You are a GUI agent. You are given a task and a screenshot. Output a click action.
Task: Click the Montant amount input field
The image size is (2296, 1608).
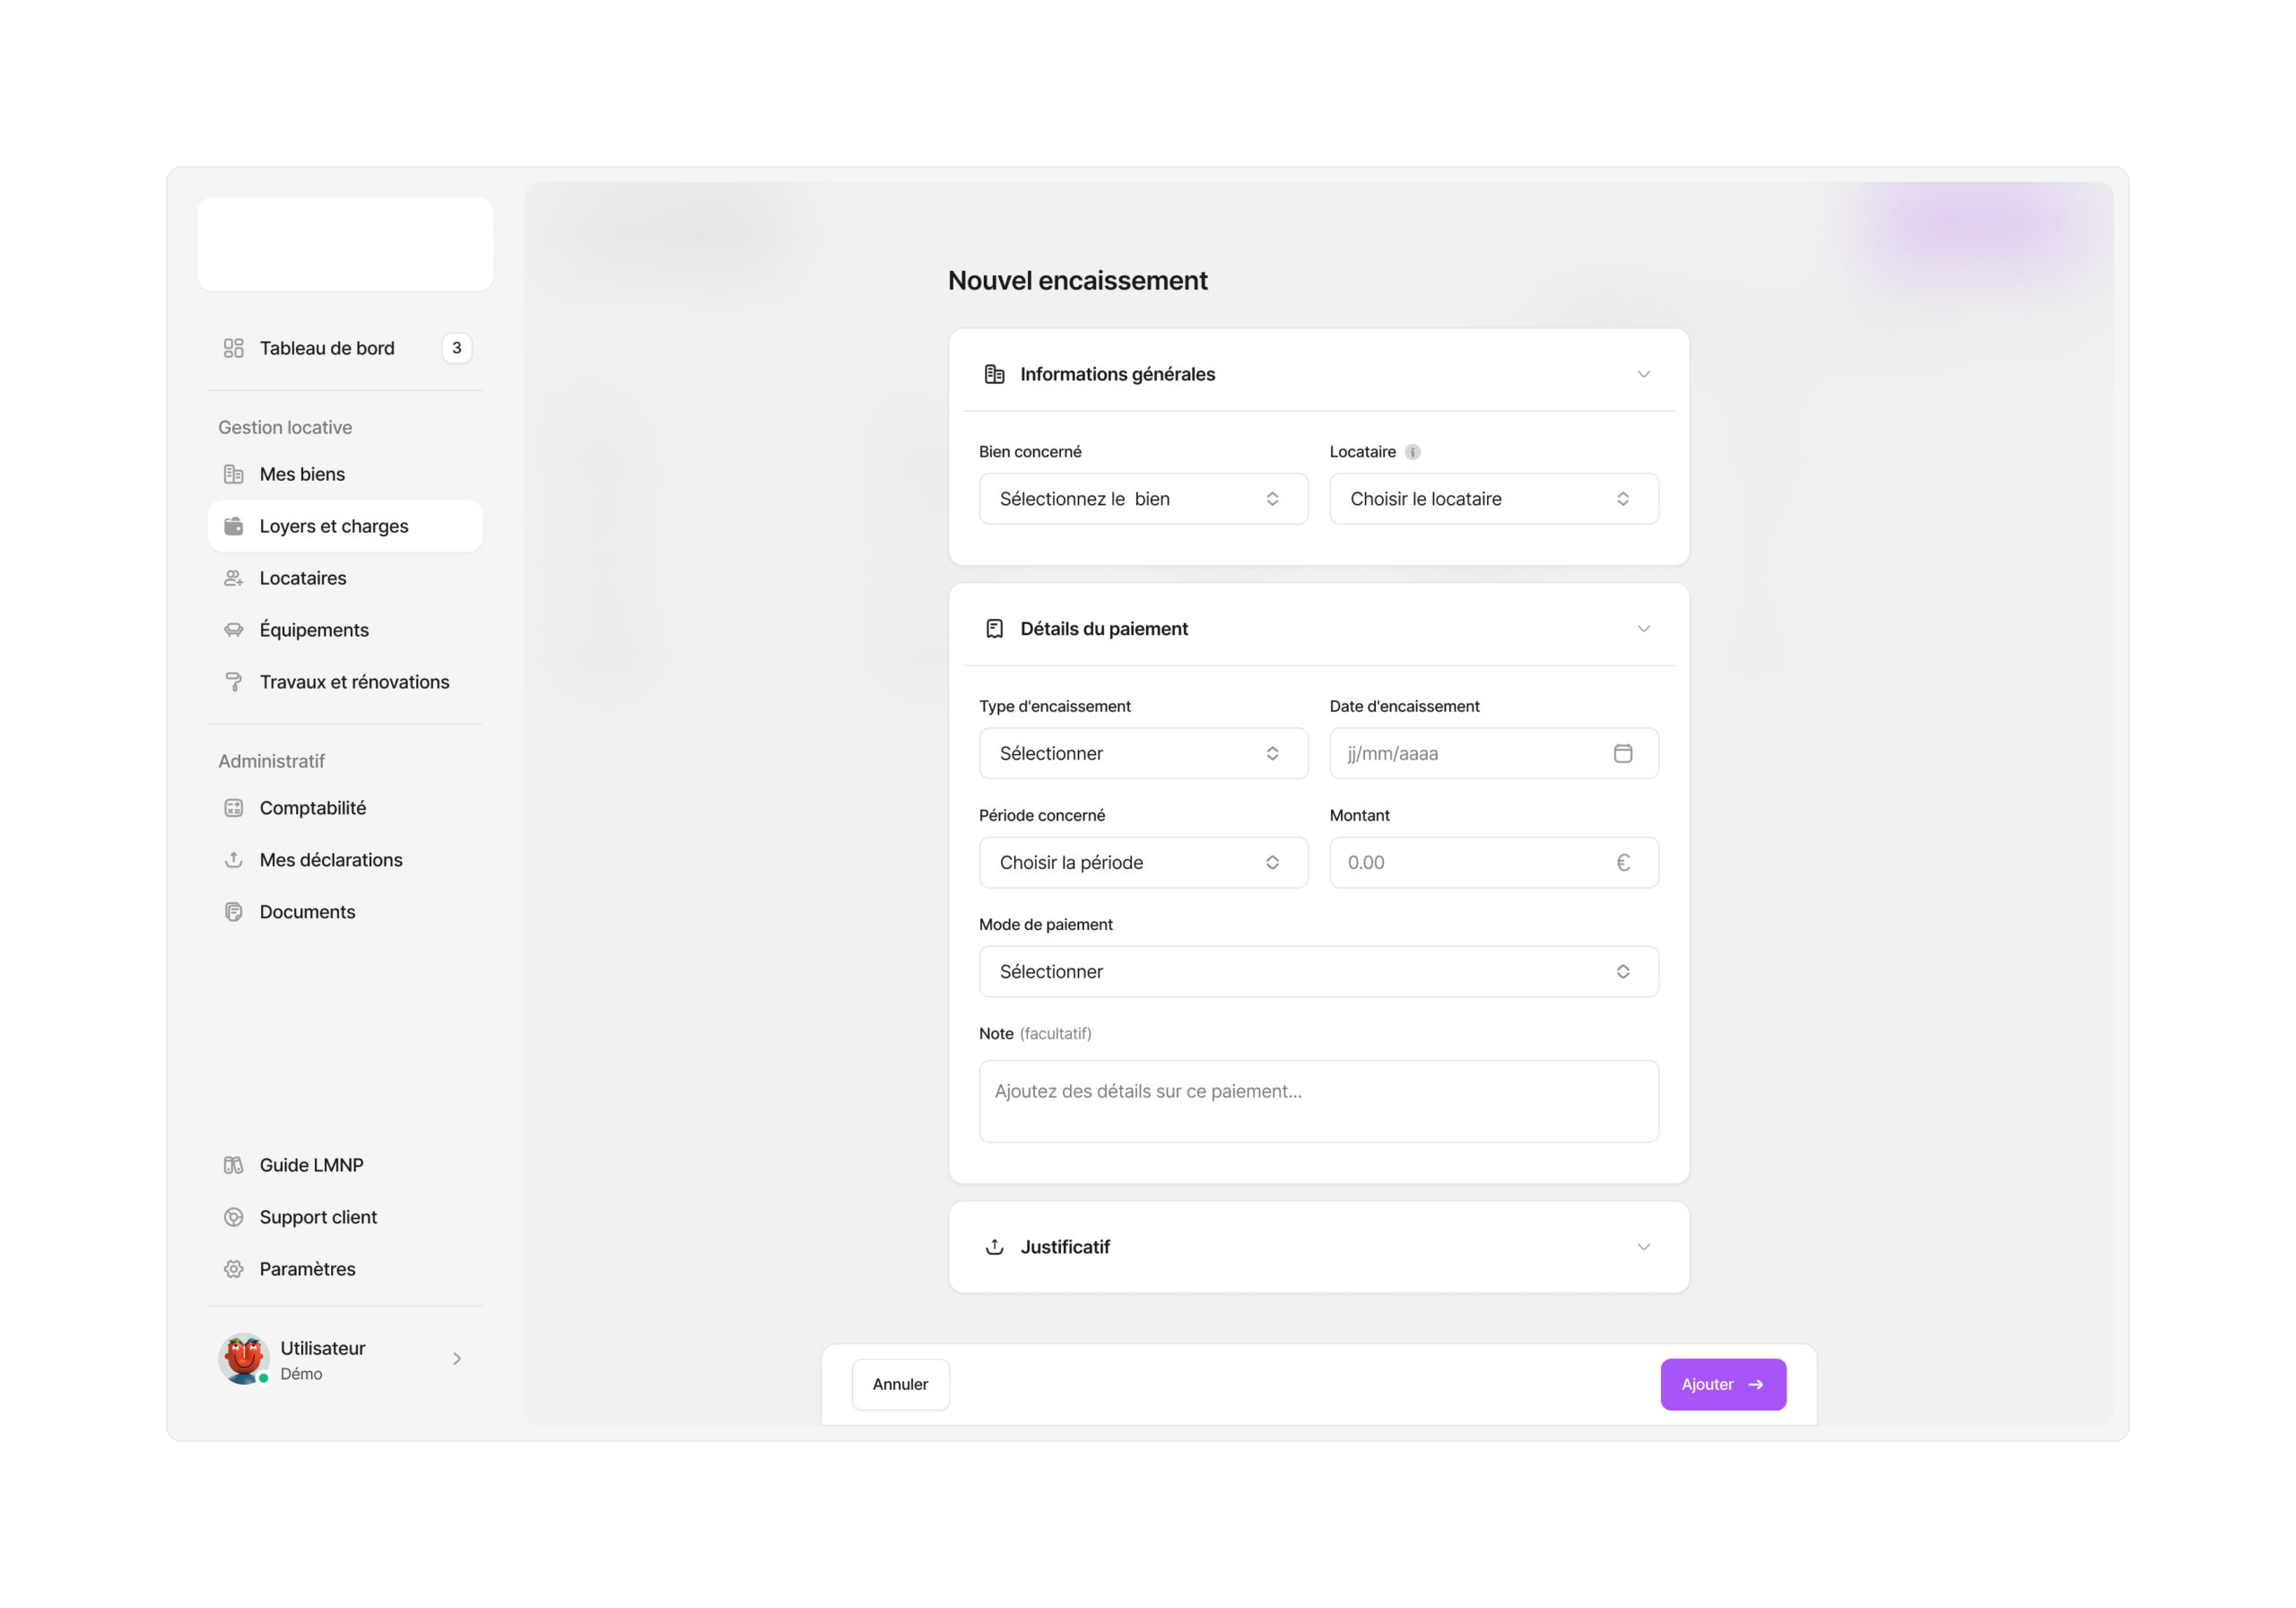pyautogui.click(x=1475, y=863)
